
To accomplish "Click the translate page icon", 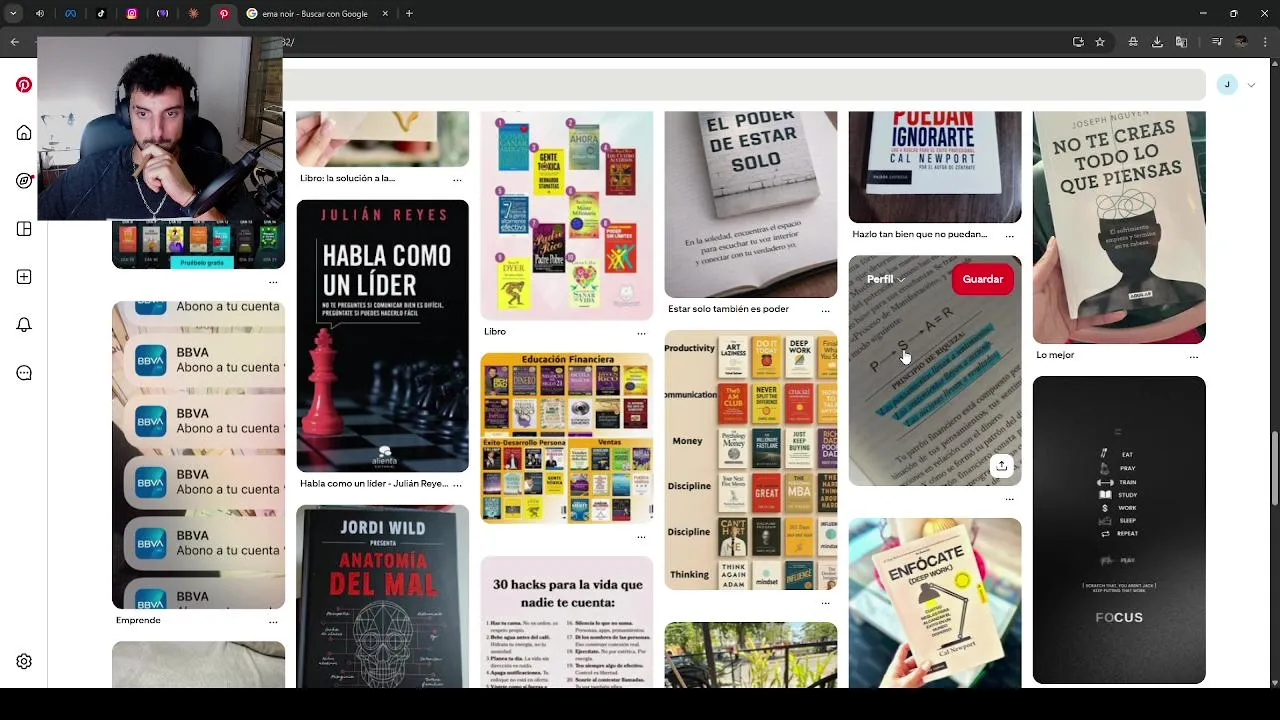I will pos(1181,42).
